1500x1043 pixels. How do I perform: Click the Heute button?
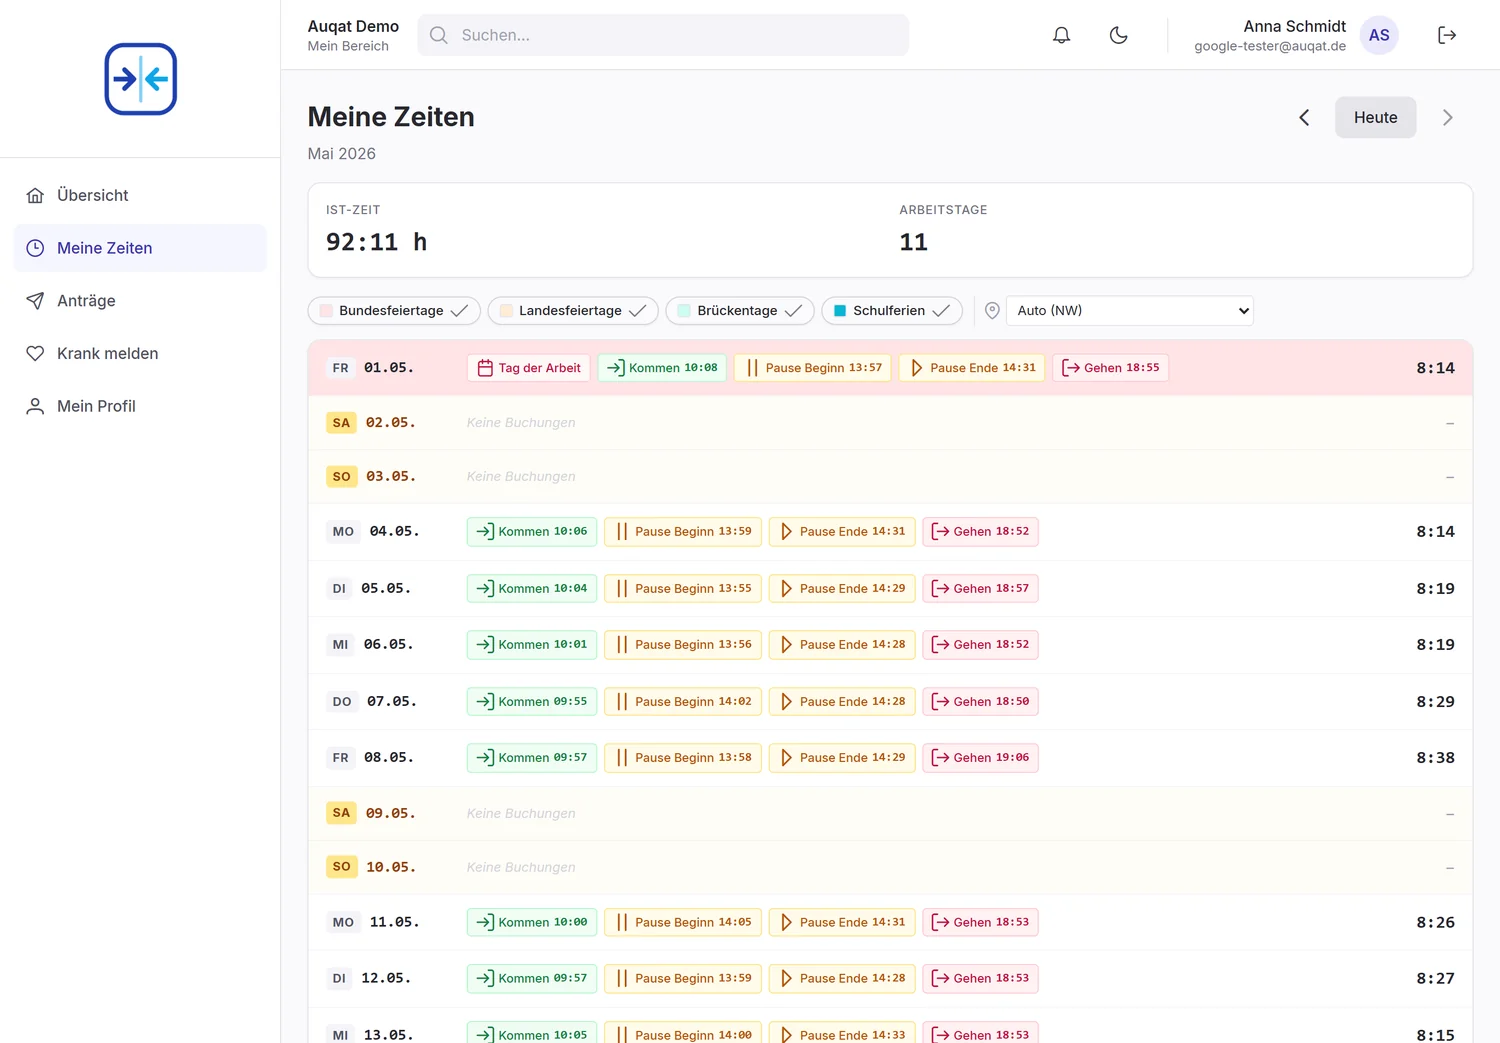pos(1376,118)
